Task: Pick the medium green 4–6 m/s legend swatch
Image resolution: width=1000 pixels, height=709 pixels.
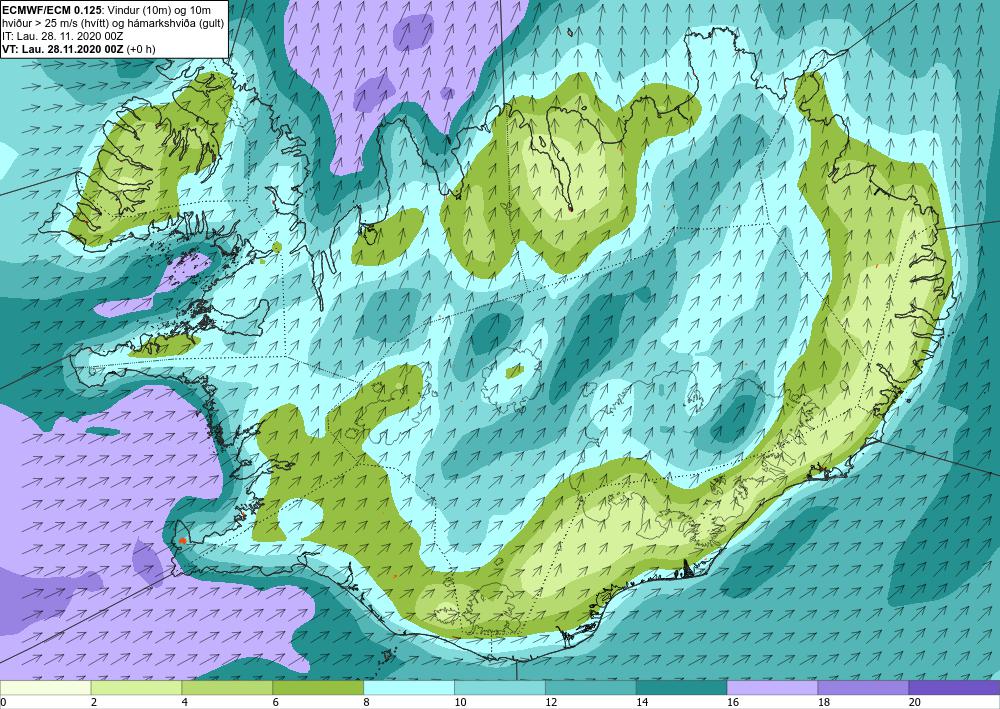Action: (227, 688)
